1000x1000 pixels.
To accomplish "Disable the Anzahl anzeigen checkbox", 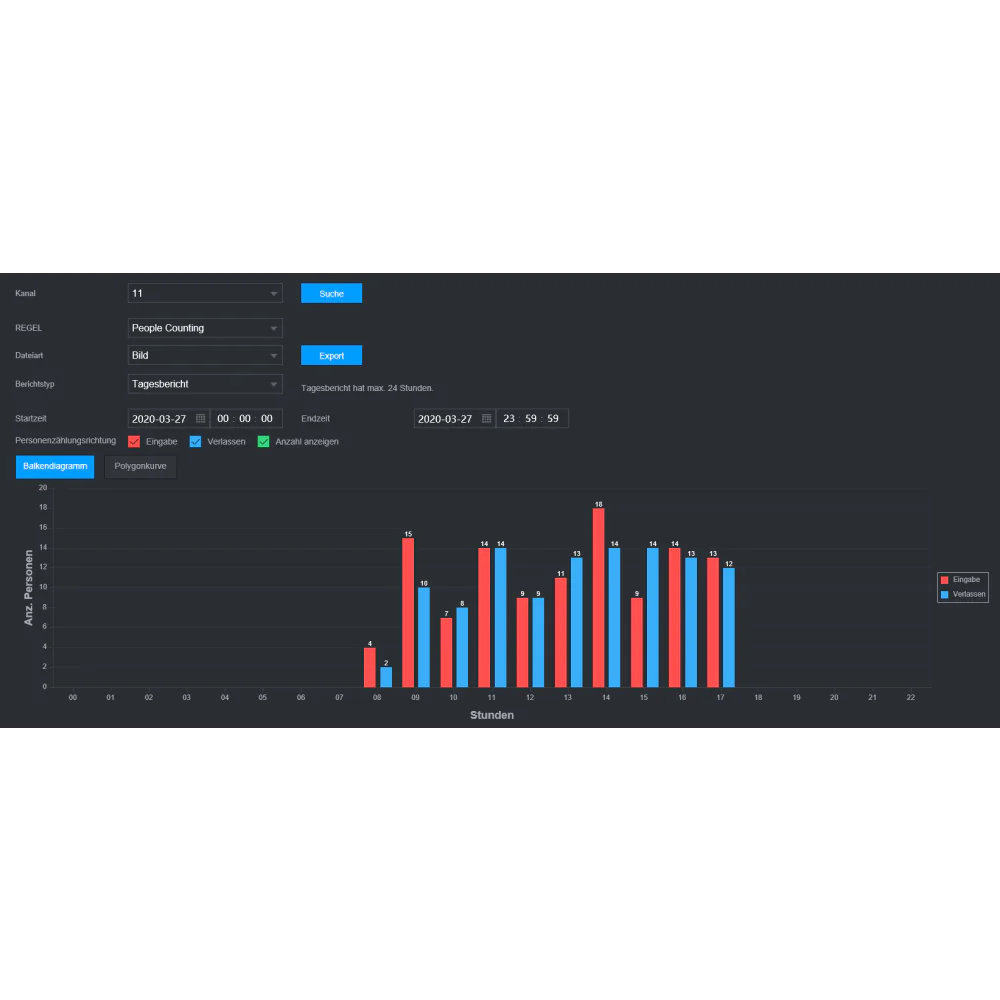I will pyautogui.click(x=264, y=441).
